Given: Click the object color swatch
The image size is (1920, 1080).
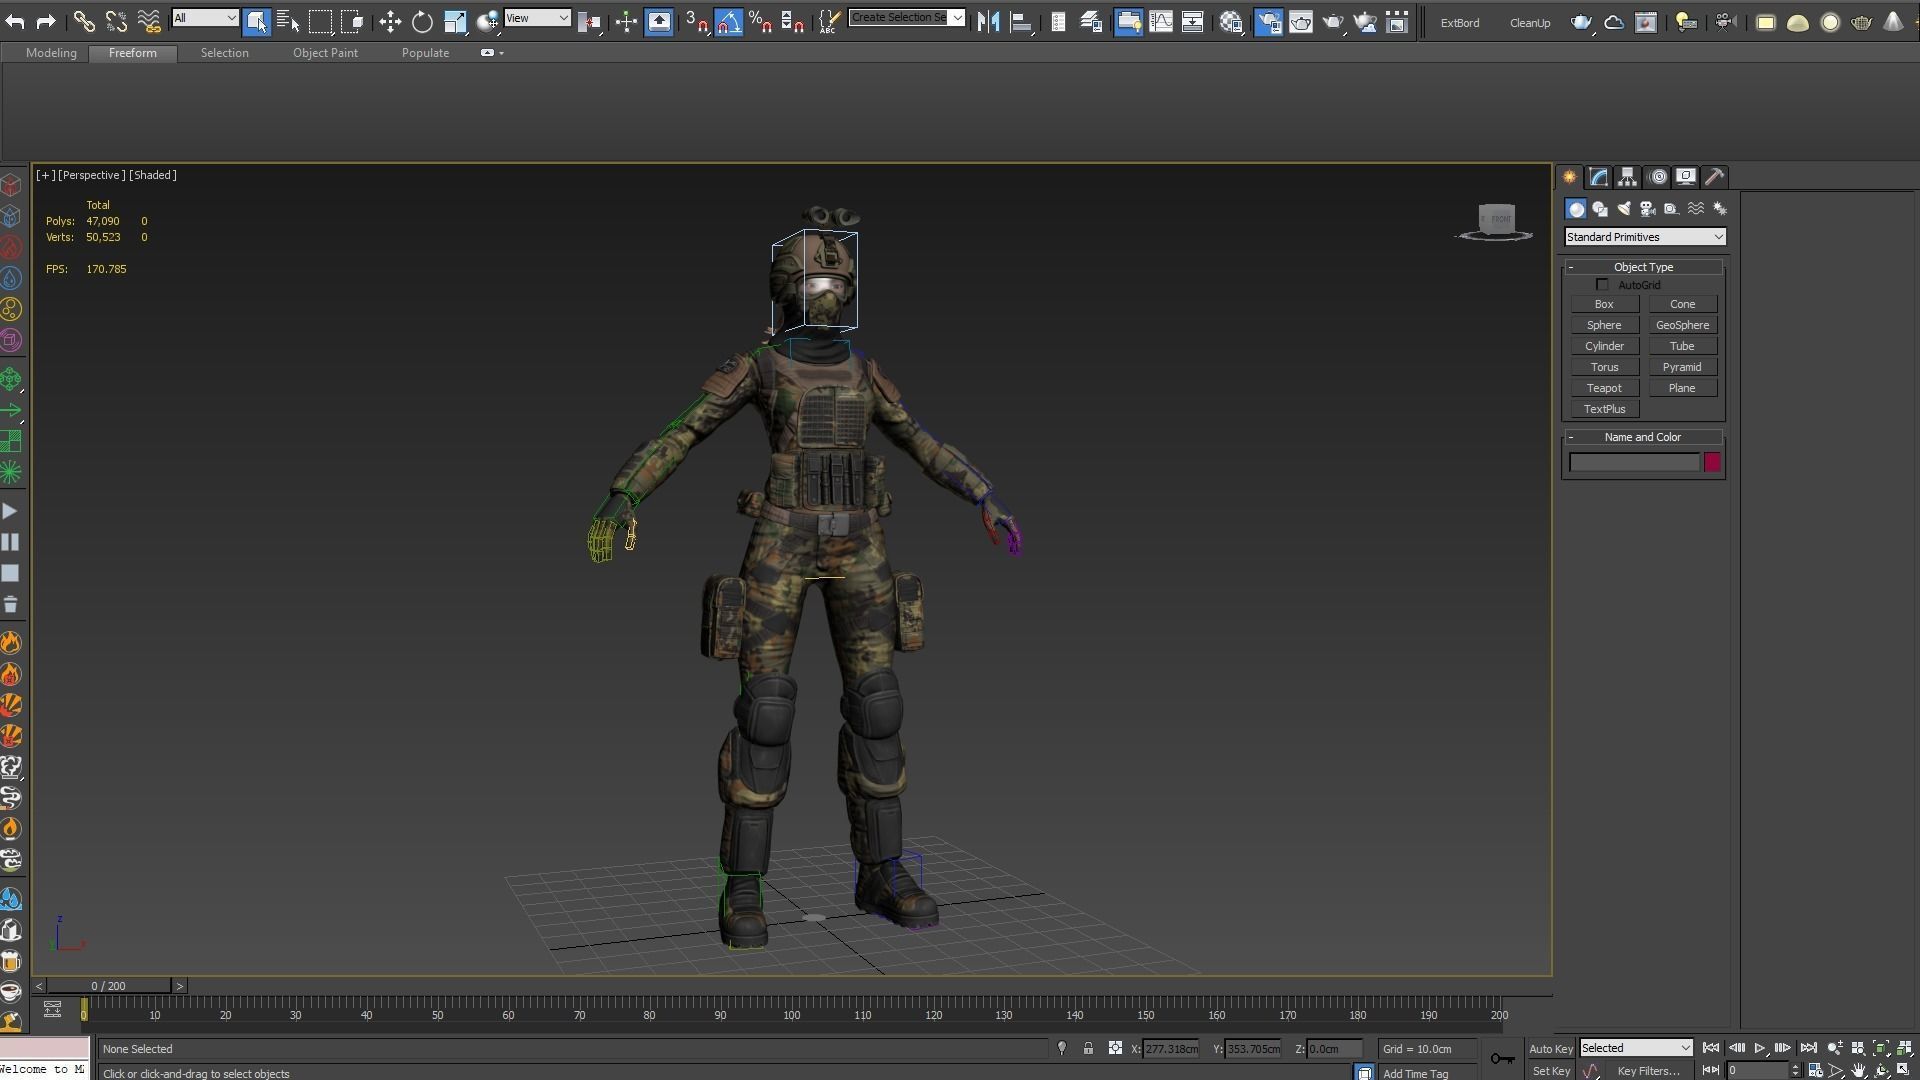Looking at the screenshot, I should click(x=1712, y=462).
